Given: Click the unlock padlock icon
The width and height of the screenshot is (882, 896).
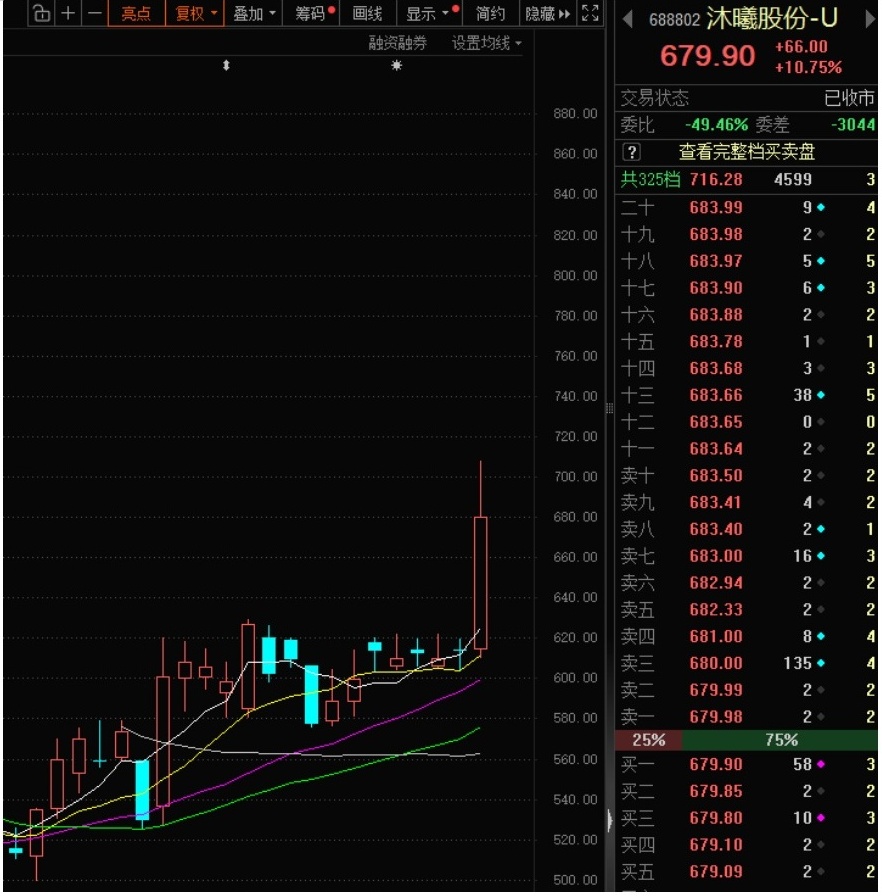Looking at the screenshot, I should coord(41,13).
